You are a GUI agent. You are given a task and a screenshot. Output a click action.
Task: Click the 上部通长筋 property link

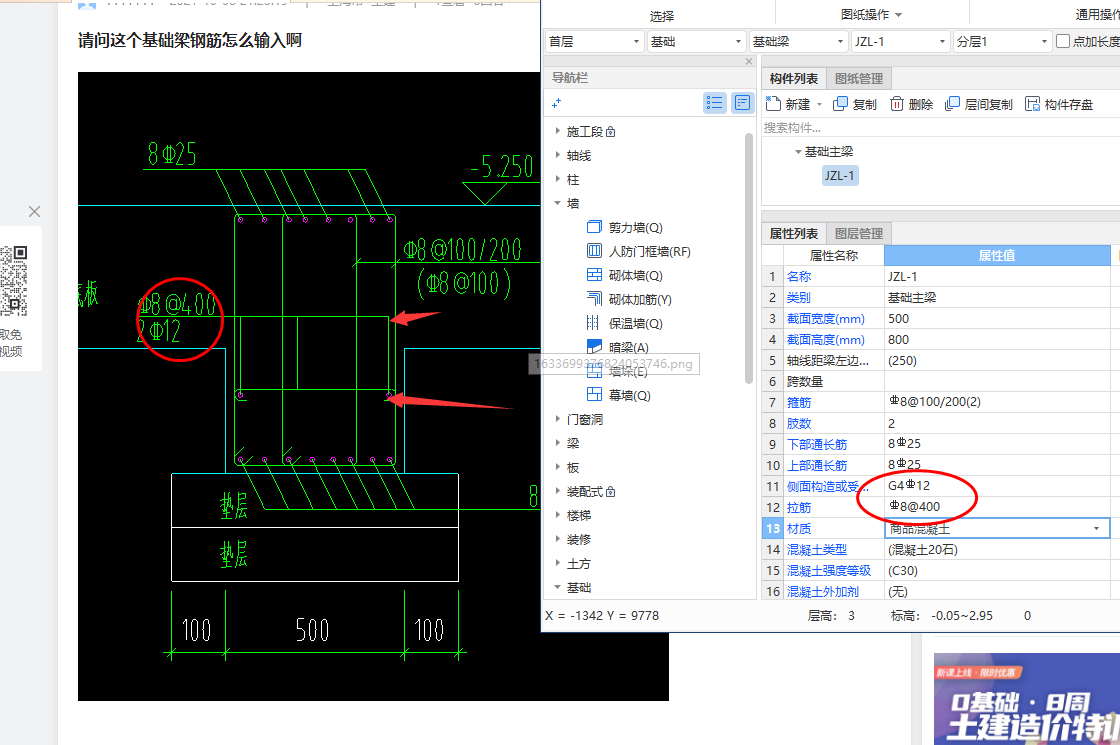click(x=816, y=465)
